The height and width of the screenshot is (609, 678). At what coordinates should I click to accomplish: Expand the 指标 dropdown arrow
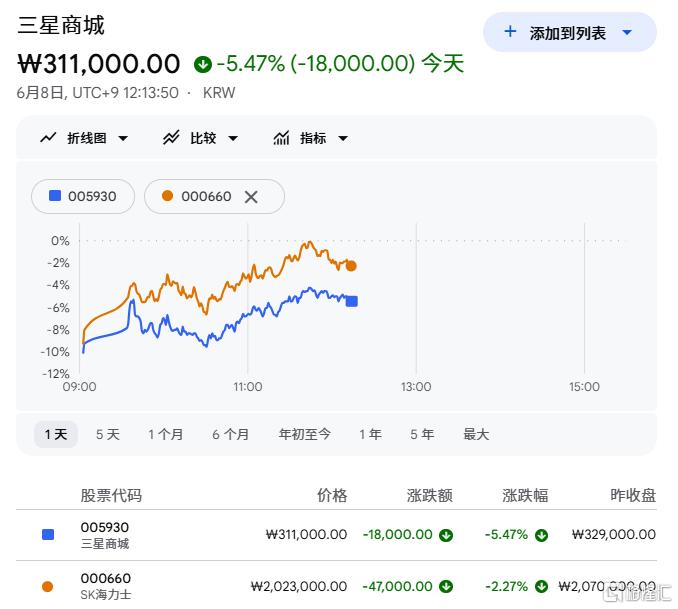[x=343, y=138]
